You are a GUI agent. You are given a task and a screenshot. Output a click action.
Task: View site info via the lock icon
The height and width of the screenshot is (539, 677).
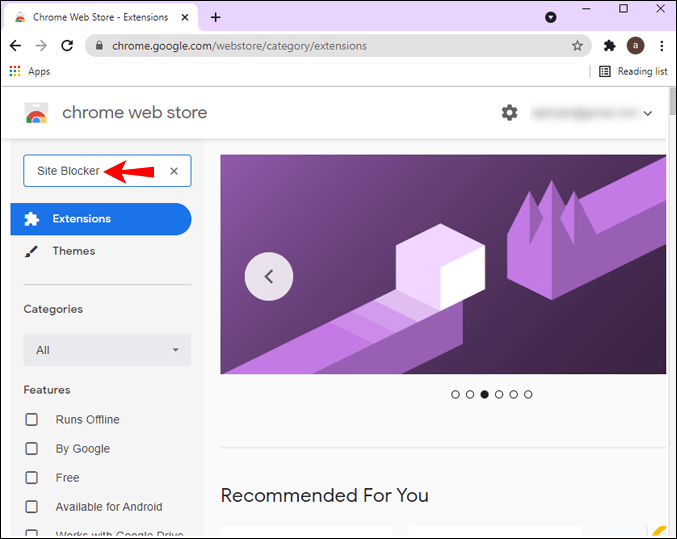coord(99,45)
